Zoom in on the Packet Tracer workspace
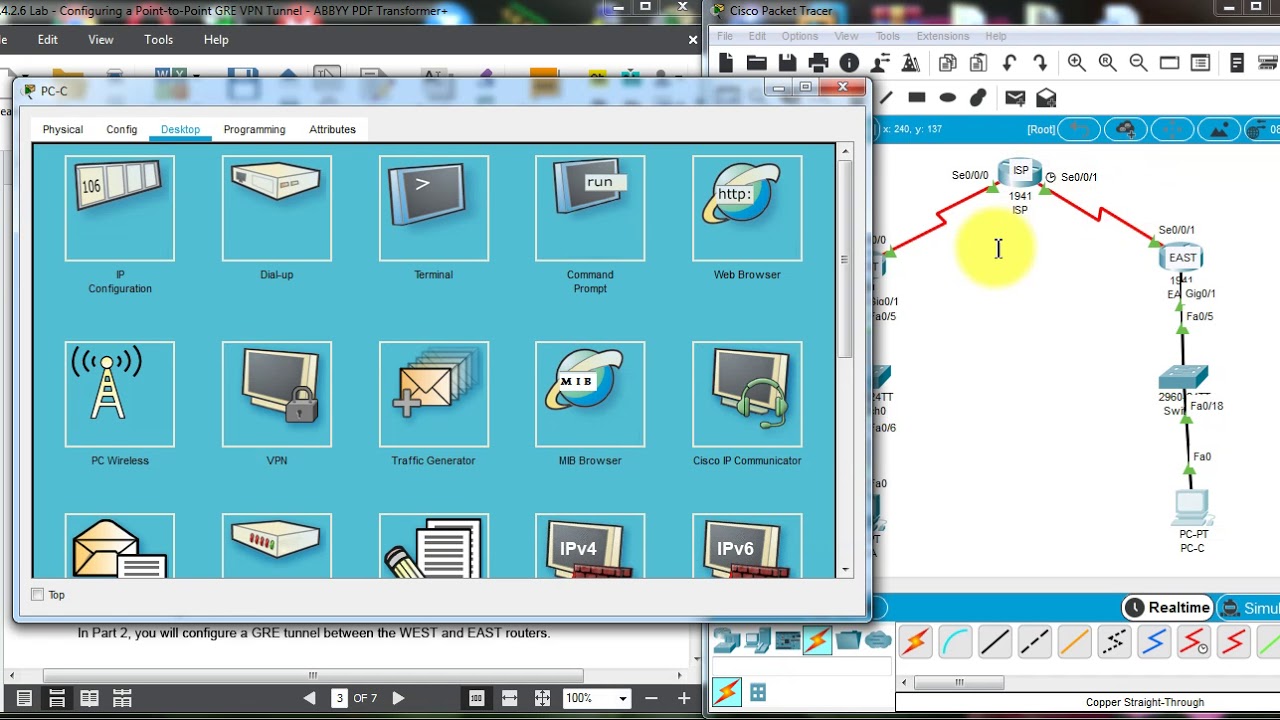Screen dimensions: 1280x720 [1077, 63]
